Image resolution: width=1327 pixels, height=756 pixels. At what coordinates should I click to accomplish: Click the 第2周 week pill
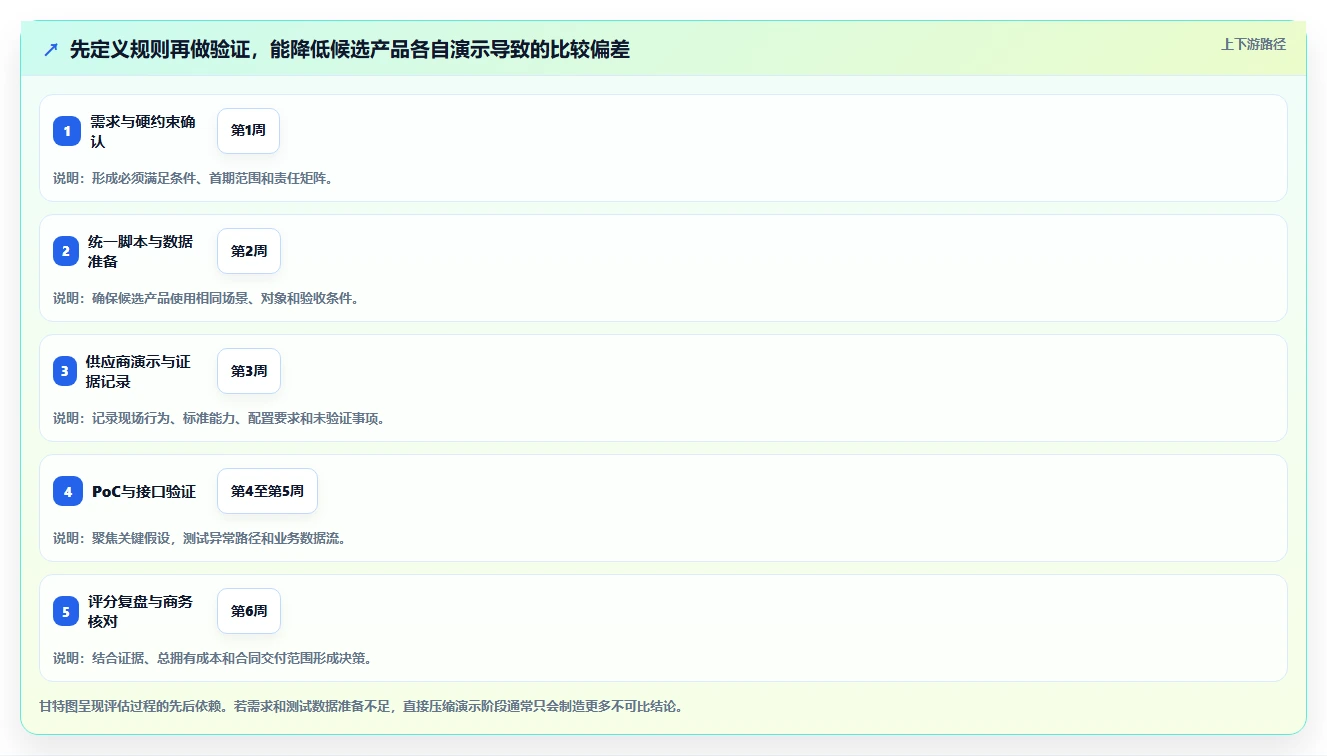249,251
